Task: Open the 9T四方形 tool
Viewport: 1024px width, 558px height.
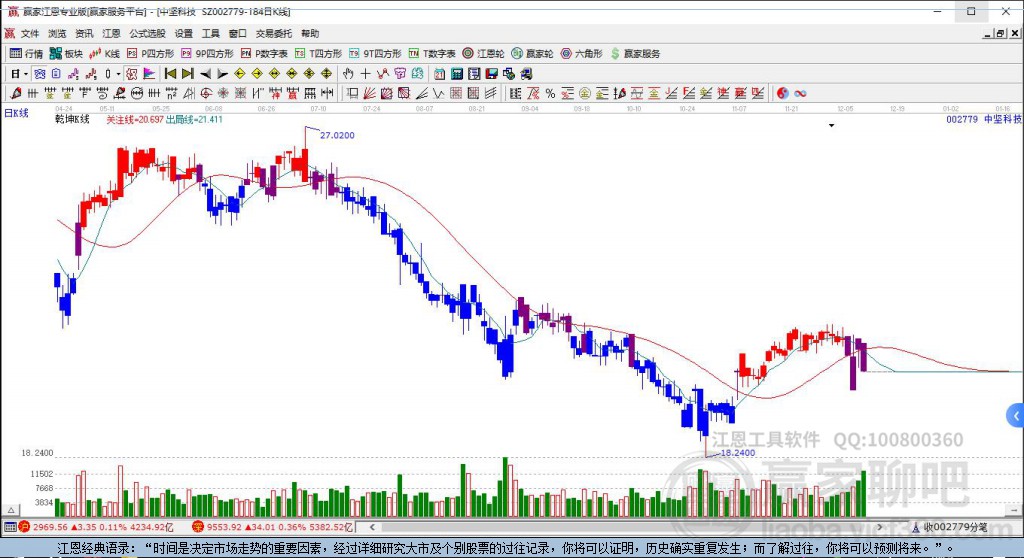Action: pos(376,54)
